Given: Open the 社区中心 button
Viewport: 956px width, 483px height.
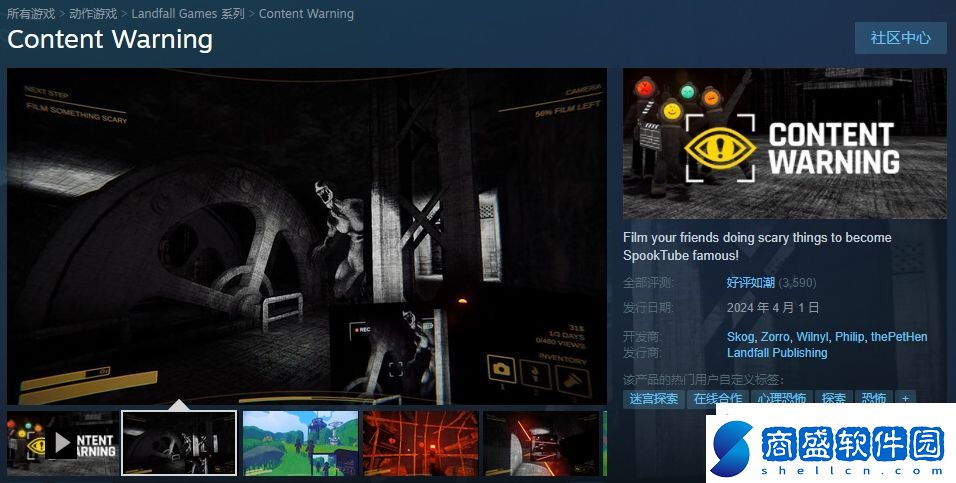Looking at the screenshot, I should point(901,38).
